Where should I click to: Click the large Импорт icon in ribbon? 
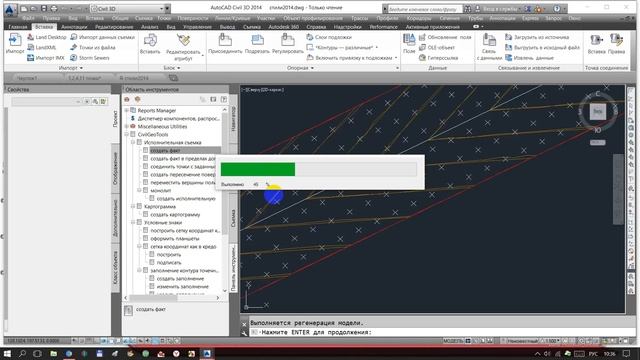[x=15, y=44]
